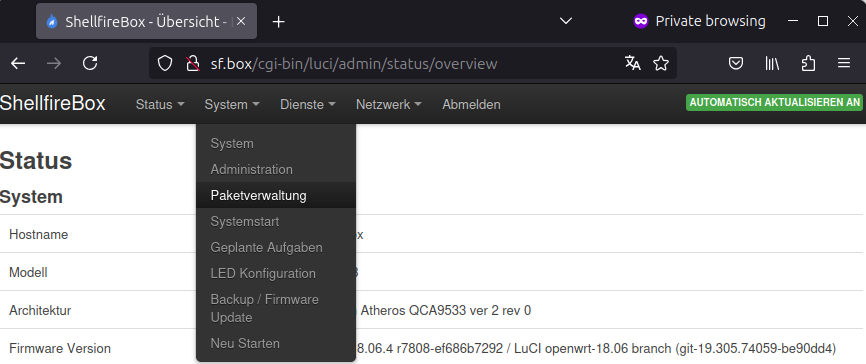Toggle the Automatisch Aktualisieren An badge
This screenshot has height=364, width=866.
coord(774,103)
